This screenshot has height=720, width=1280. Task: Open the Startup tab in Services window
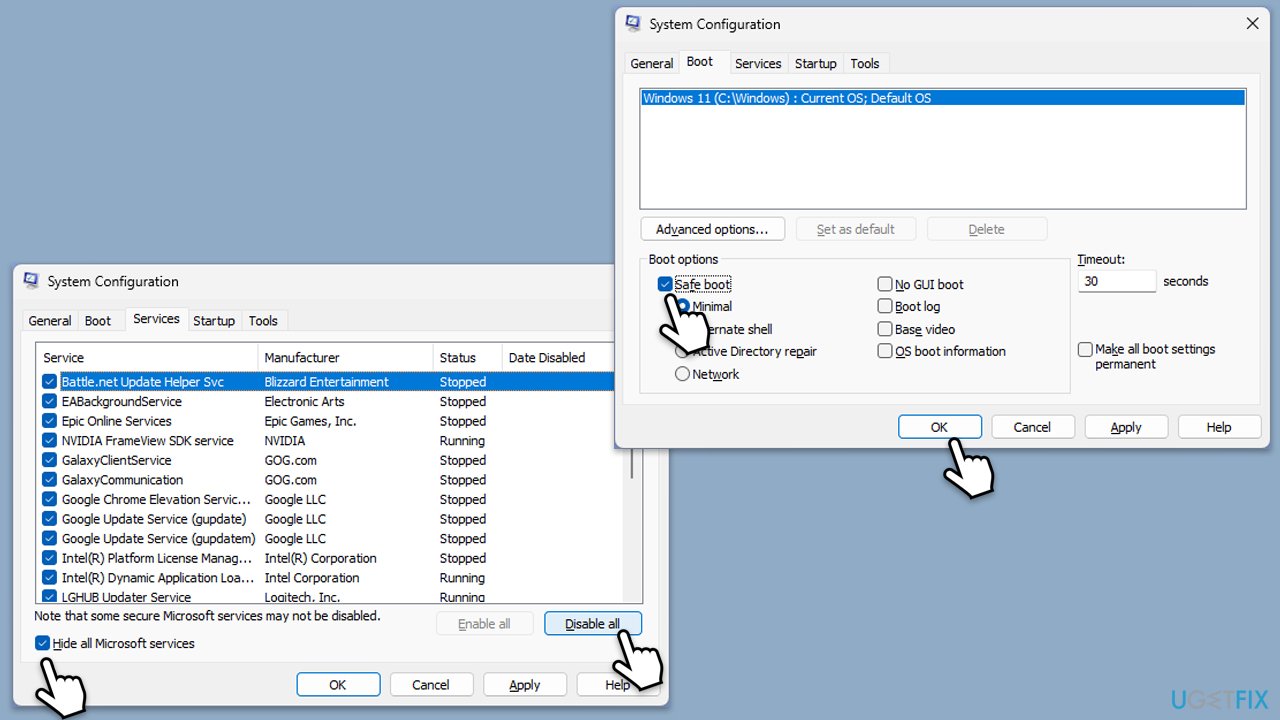213,320
